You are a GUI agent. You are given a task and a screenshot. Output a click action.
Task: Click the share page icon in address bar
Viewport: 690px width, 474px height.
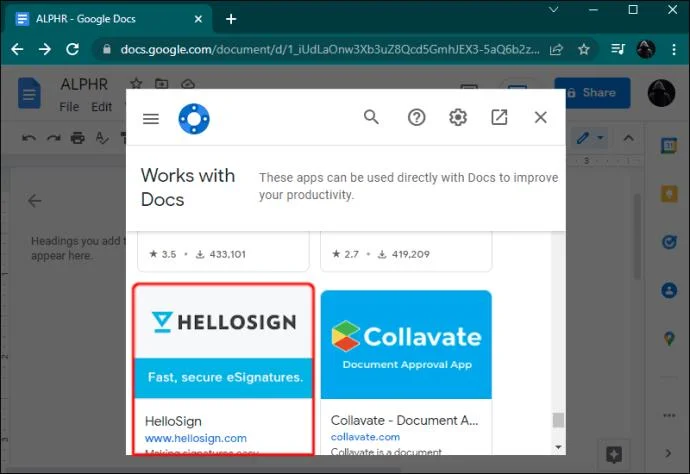click(x=556, y=49)
